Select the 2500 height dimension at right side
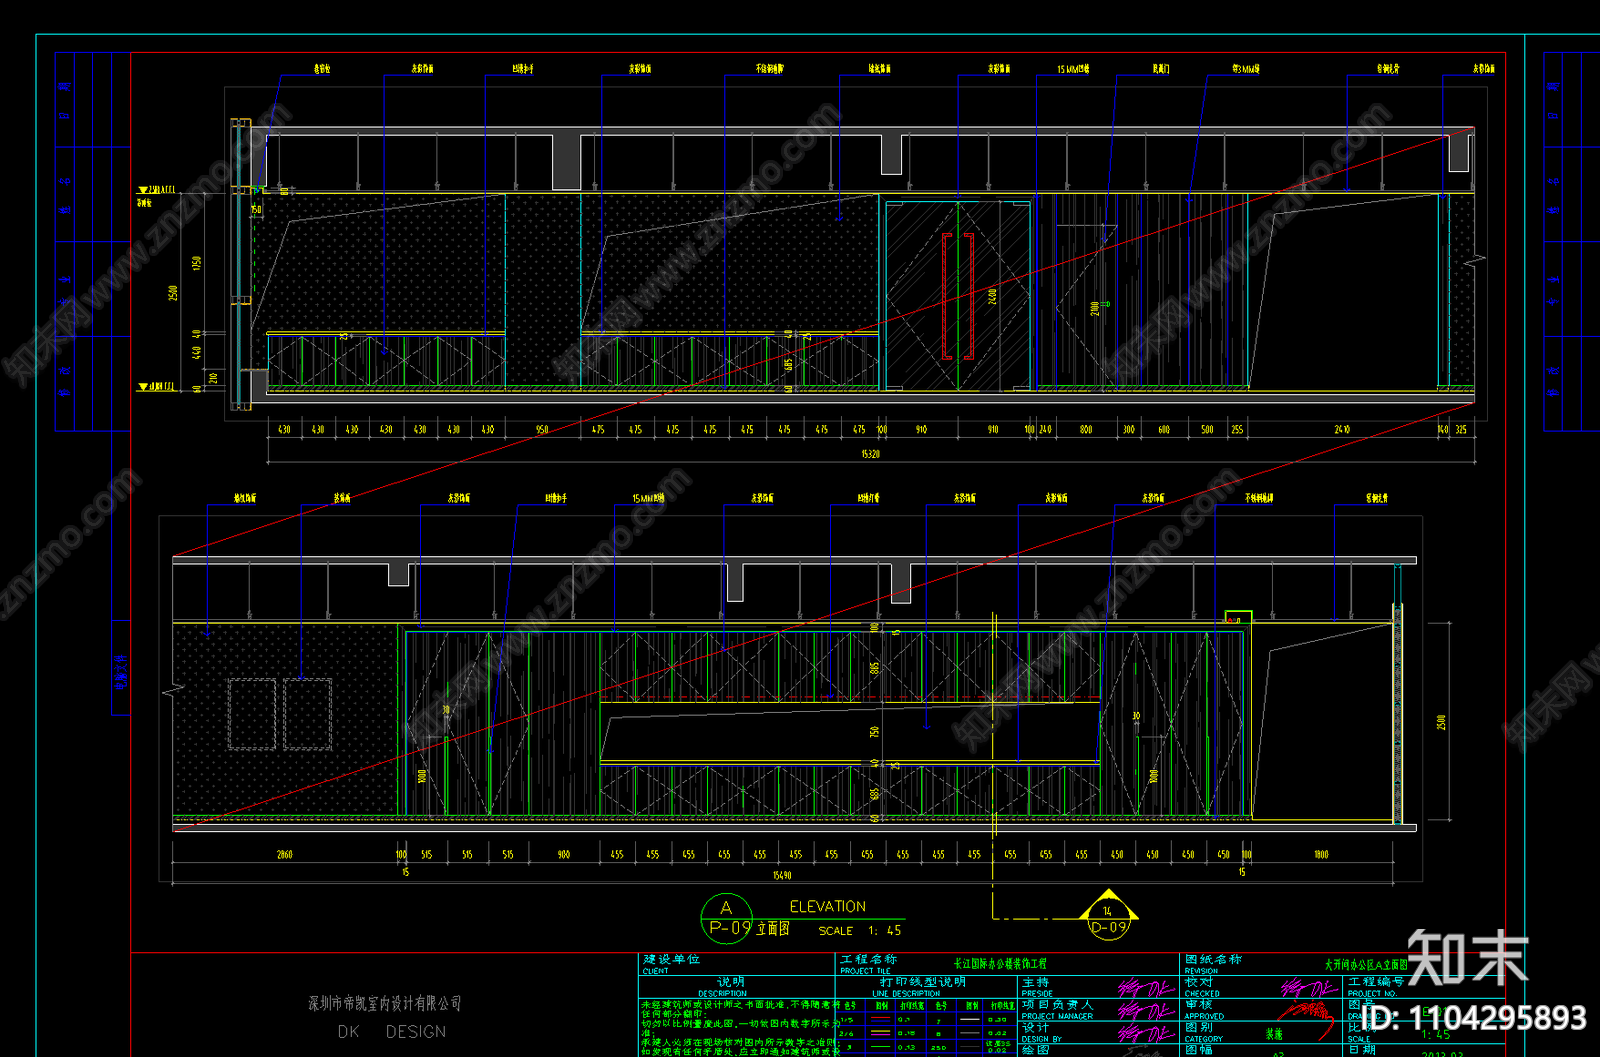This screenshot has height=1057, width=1600. coord(1441,721)
